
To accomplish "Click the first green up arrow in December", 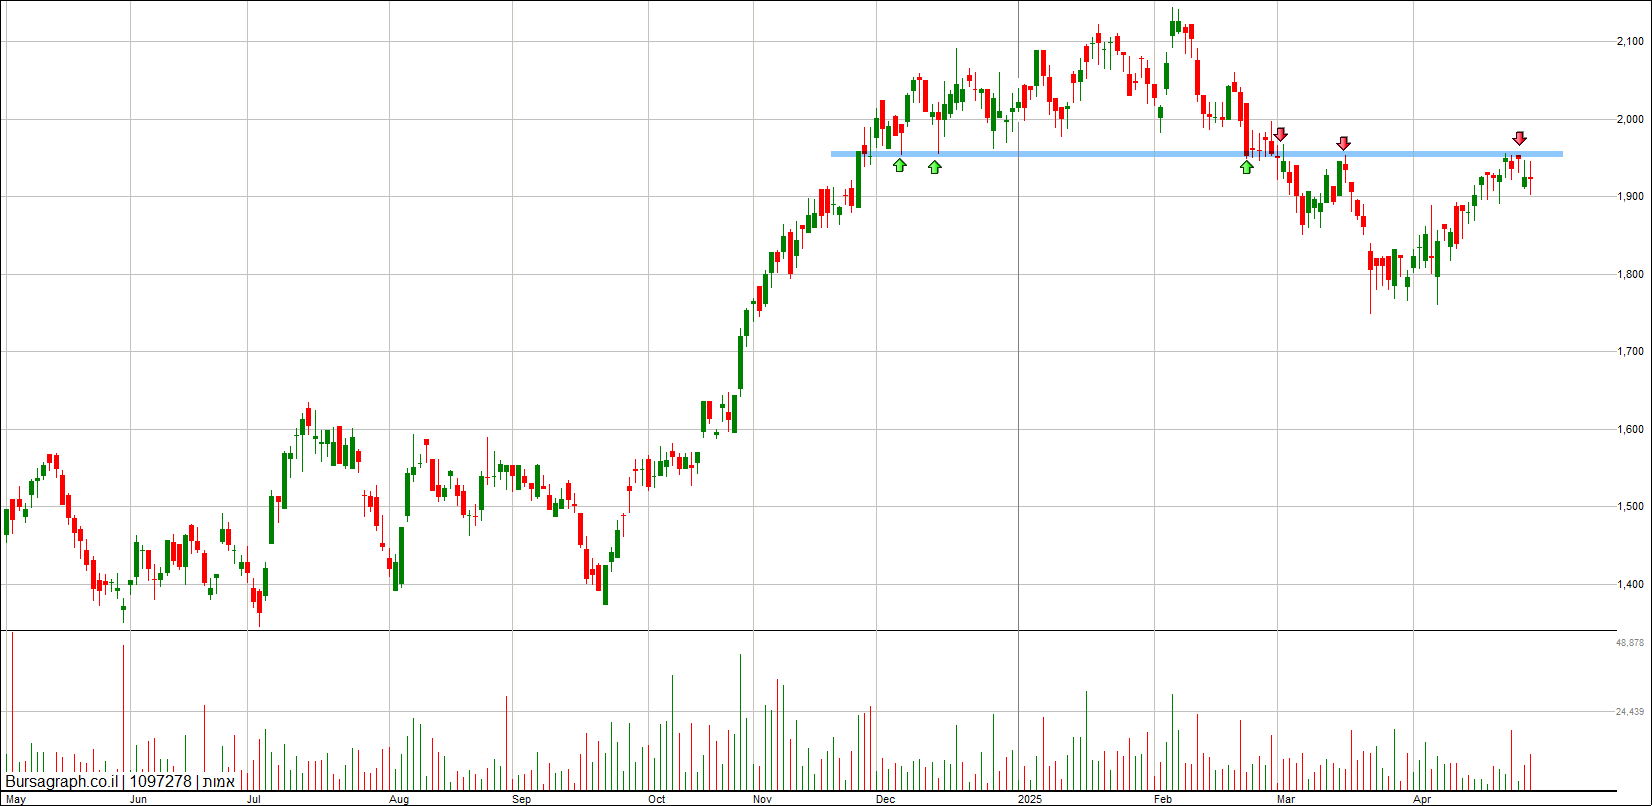I will pyautogui.click(x=900, y=165).
